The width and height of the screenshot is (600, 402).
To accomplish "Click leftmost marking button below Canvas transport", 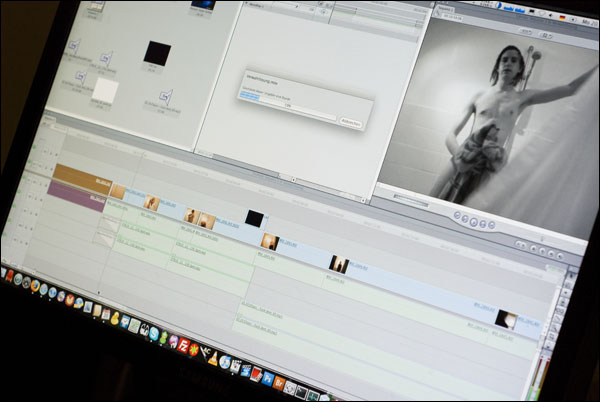I will pyautogui.click(x=520, y=244).
